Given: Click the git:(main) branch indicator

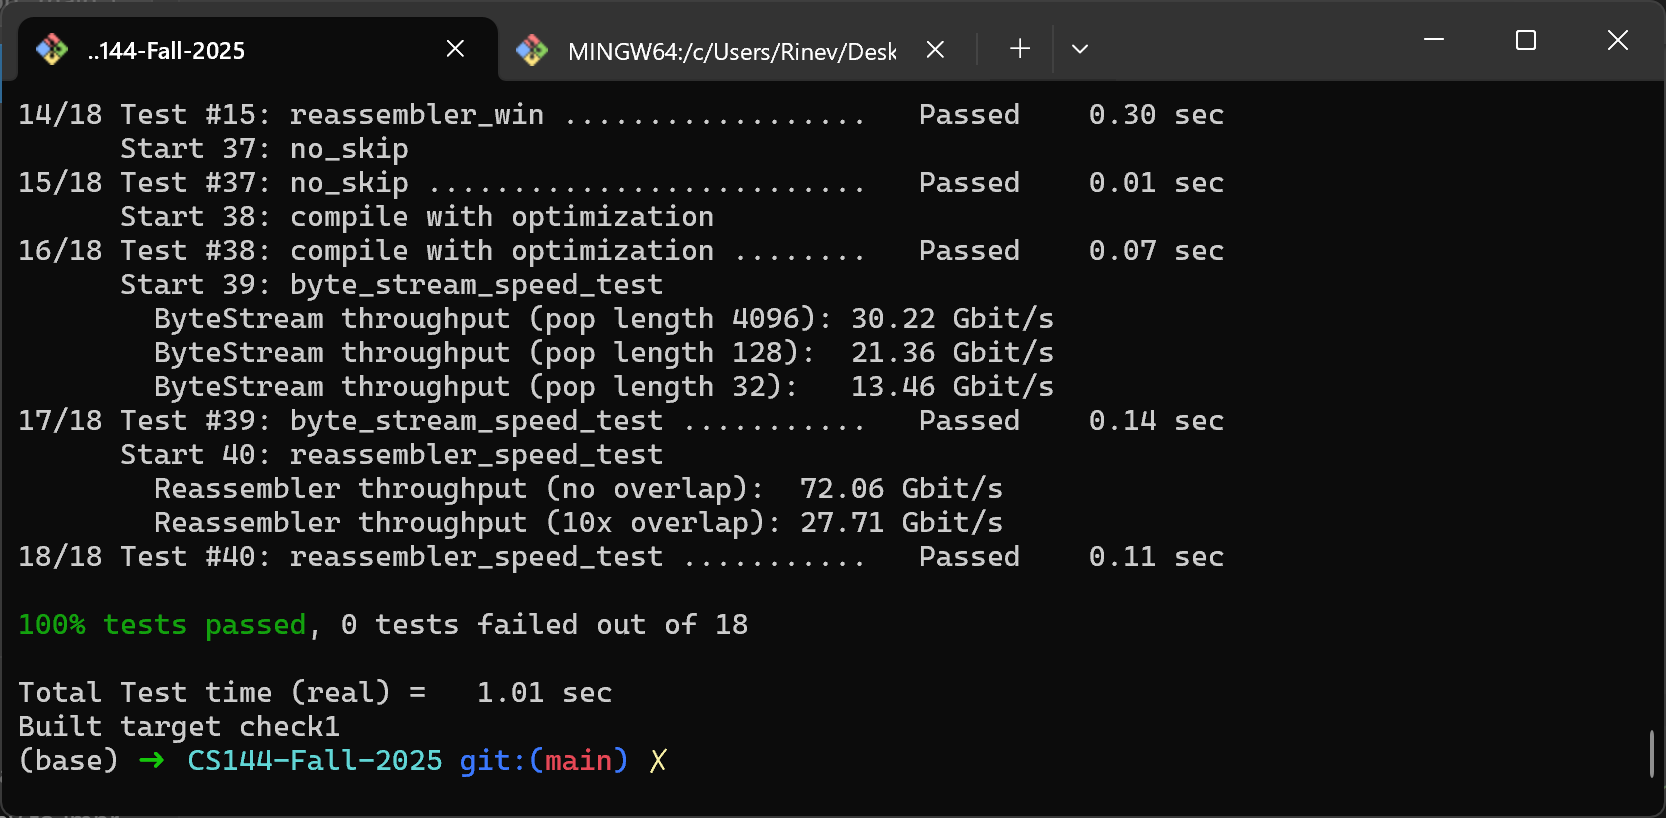Looking at the screenshot, I should click(x=543, y=761).
